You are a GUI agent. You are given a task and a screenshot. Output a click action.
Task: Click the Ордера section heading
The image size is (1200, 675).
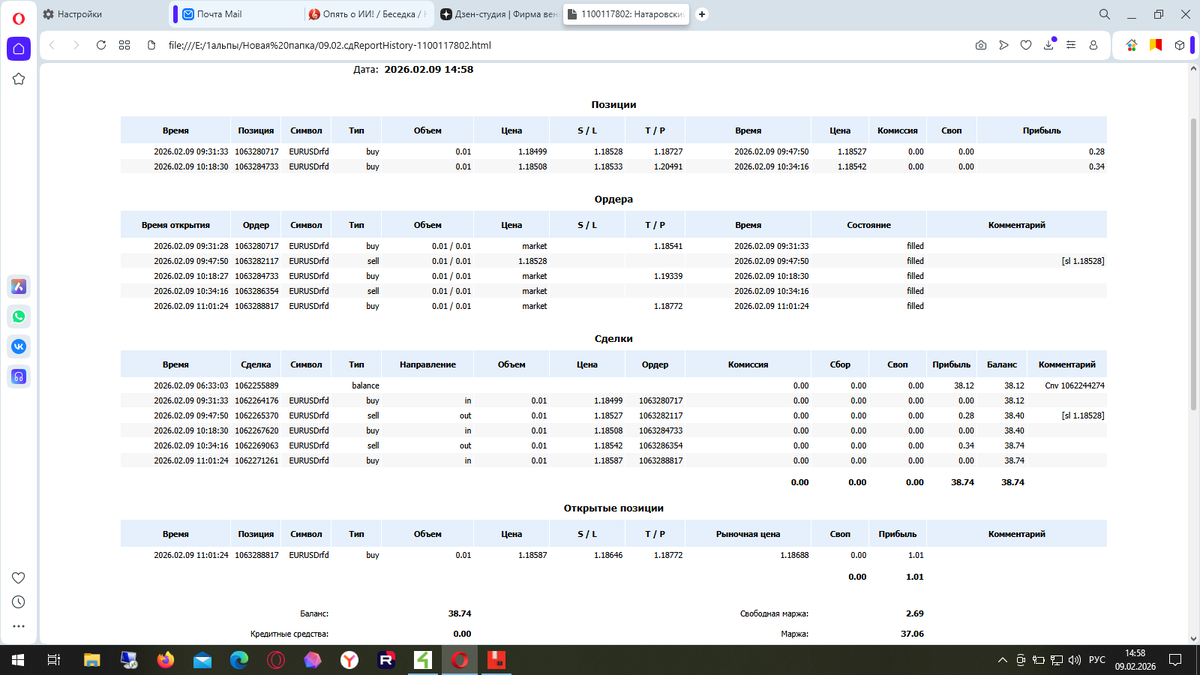pyautogui.click(x=614, y=198)
